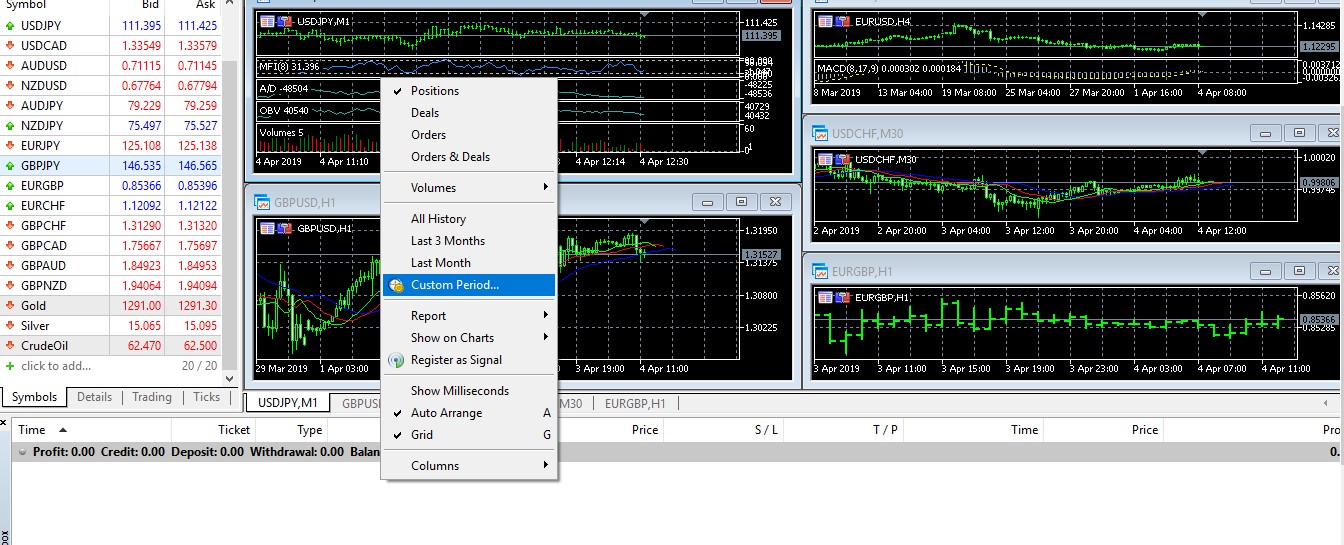Click the Market Watch scrollbar down arrow
This screenshot has width=1344, height=545.
[x=230, y=379]
